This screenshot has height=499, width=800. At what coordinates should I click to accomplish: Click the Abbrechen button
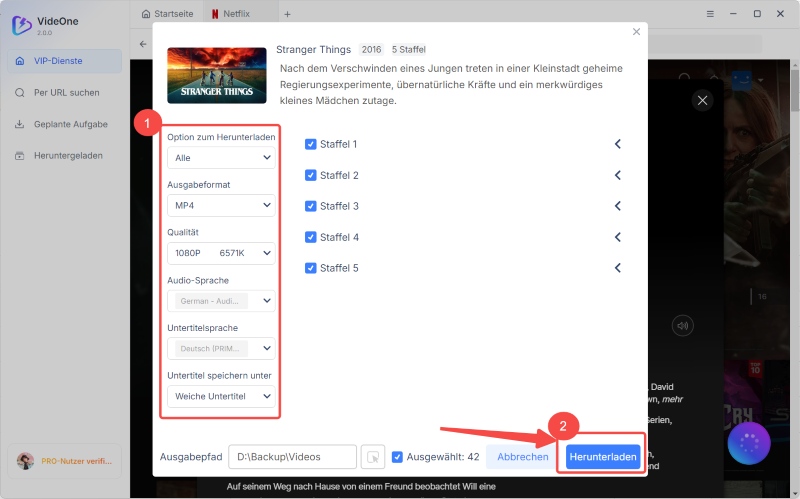tap(522, 457)
